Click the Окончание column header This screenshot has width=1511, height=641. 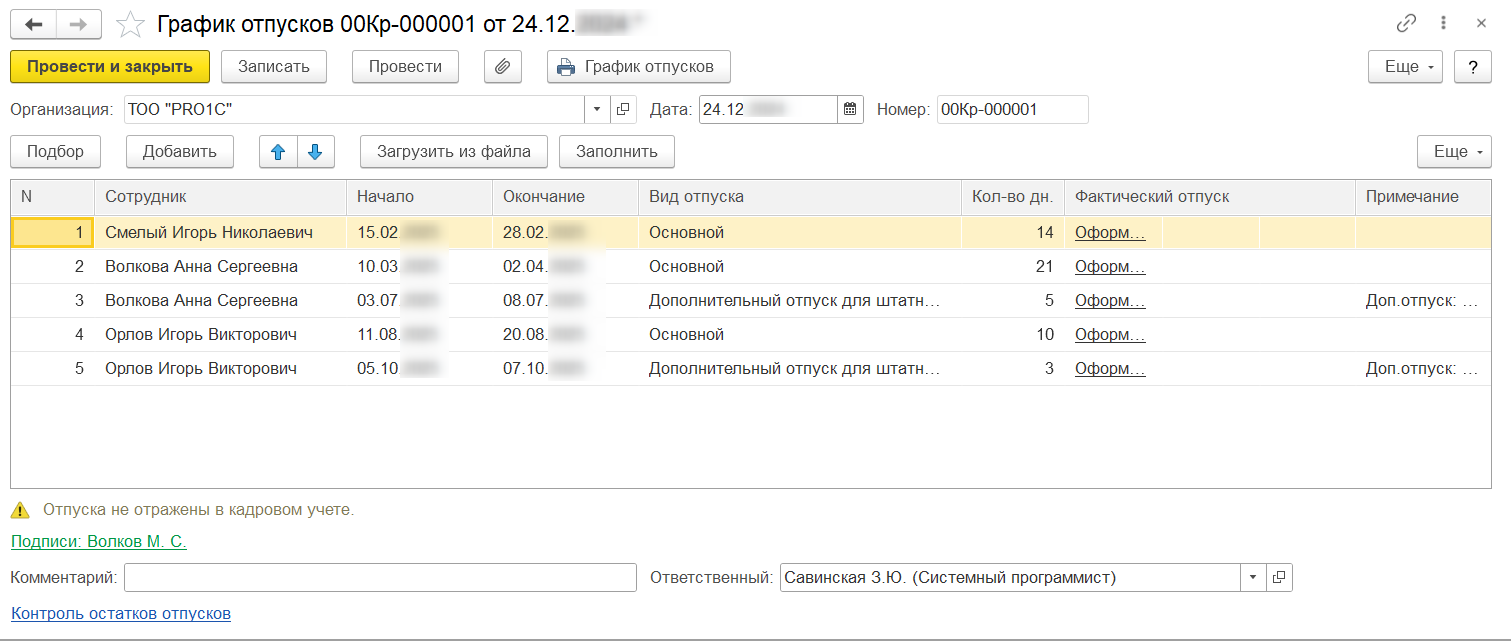[565, 197]
